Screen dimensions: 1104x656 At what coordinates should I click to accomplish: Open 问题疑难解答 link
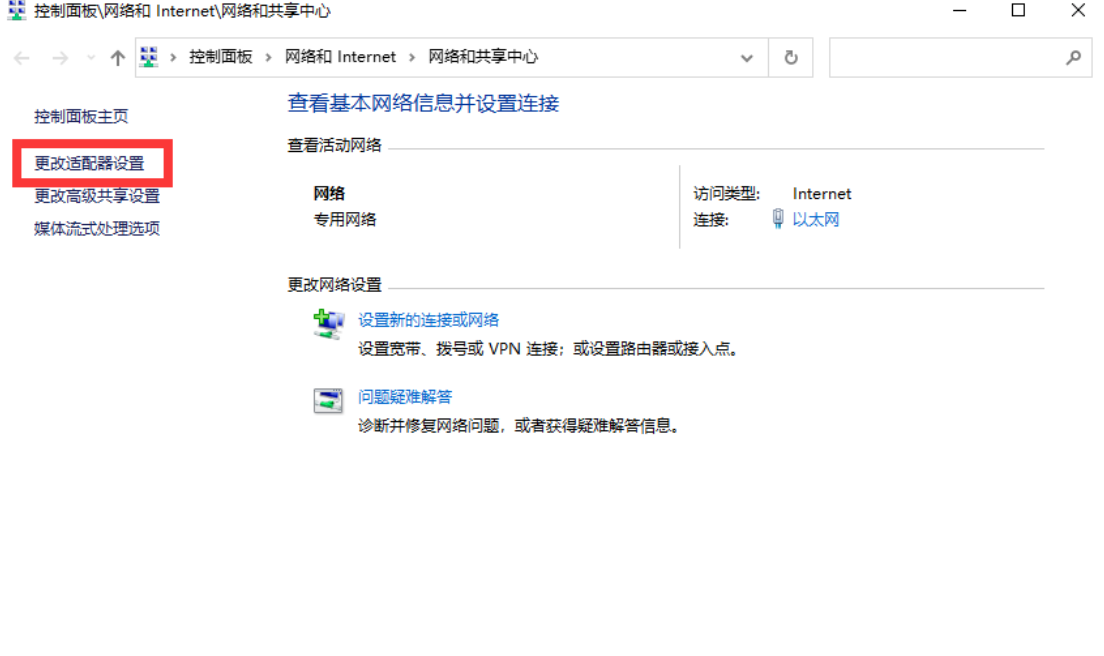pyautogui.click(x=405, y=397)
